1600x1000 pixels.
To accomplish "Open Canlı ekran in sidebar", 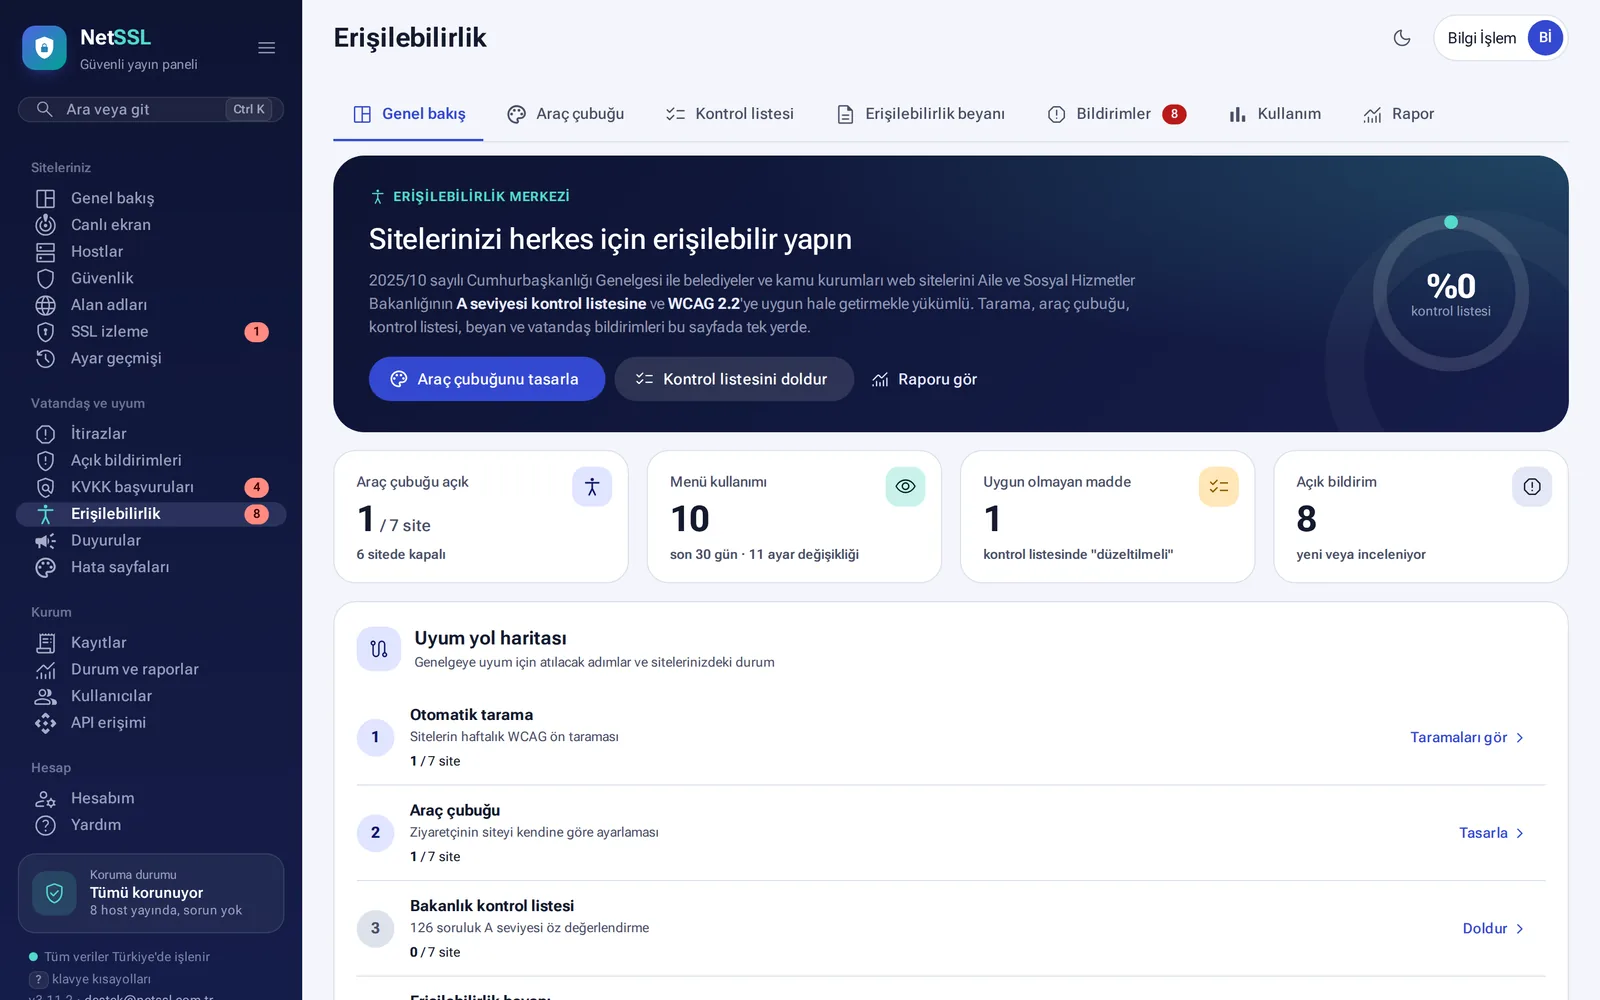I will [x=151, y=225].
